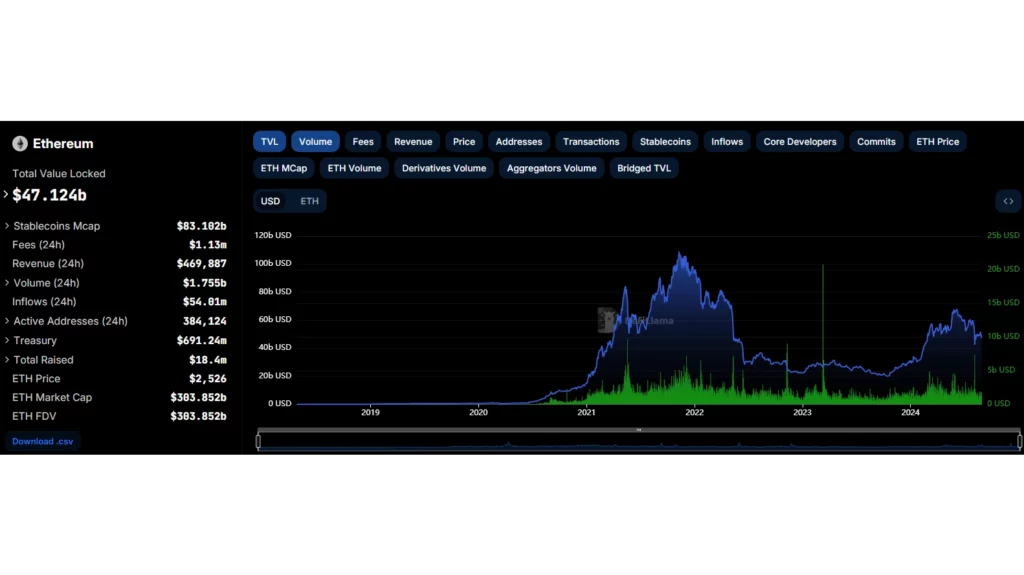Download the .csv data file
Viewport: 1024px width, 575px height.
42,441
